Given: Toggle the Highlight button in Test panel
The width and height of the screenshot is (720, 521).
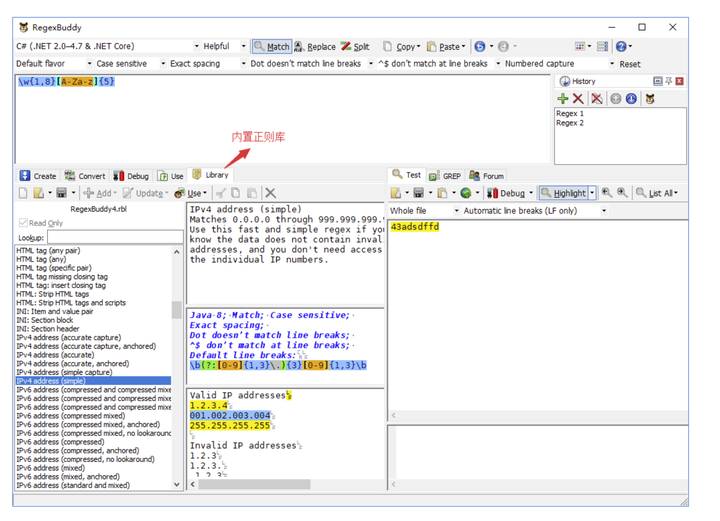Looking at the screenshot, I should point(564,193).
